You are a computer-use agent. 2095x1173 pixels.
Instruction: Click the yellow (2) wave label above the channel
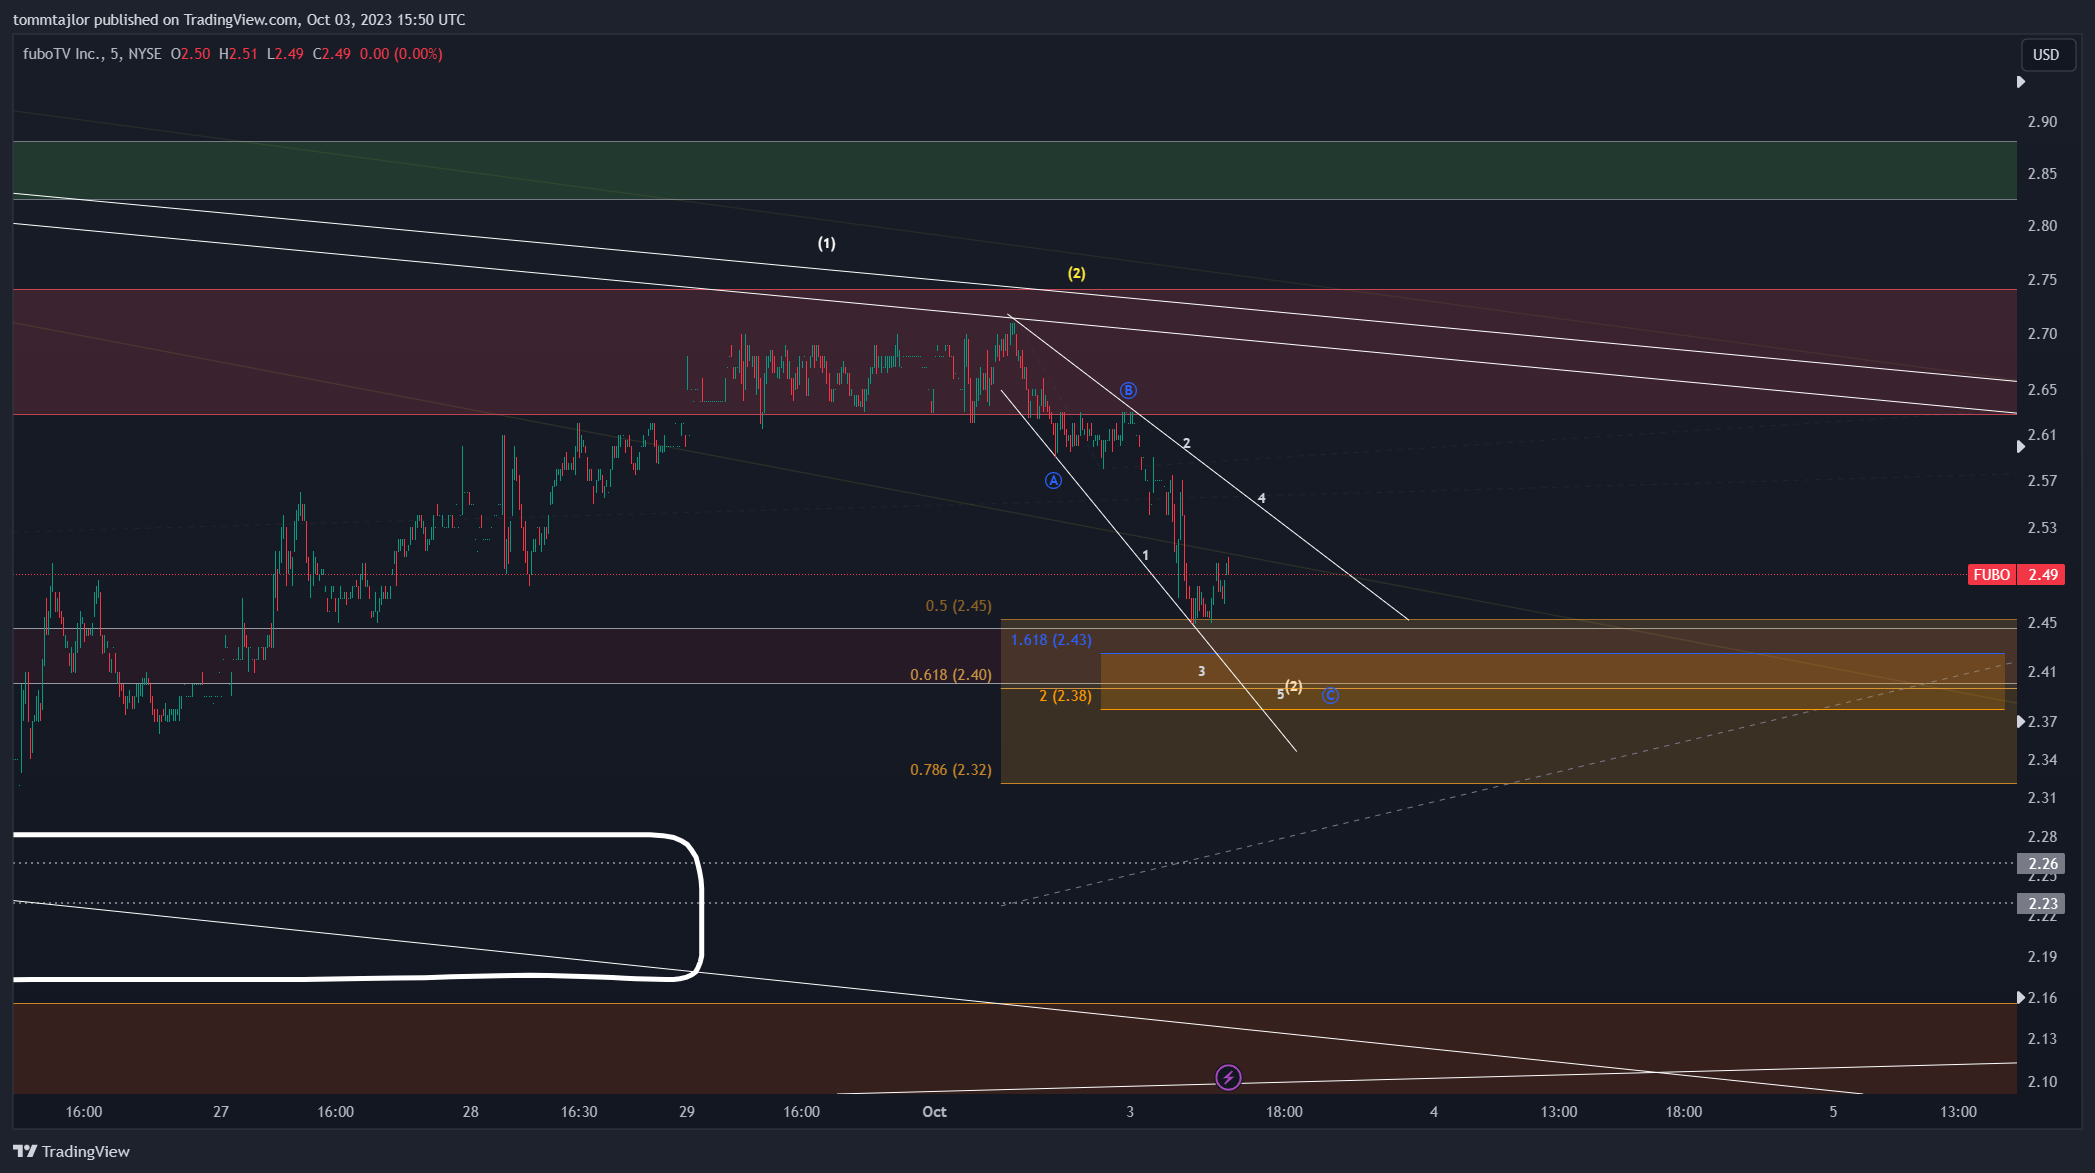point(1076,273)
